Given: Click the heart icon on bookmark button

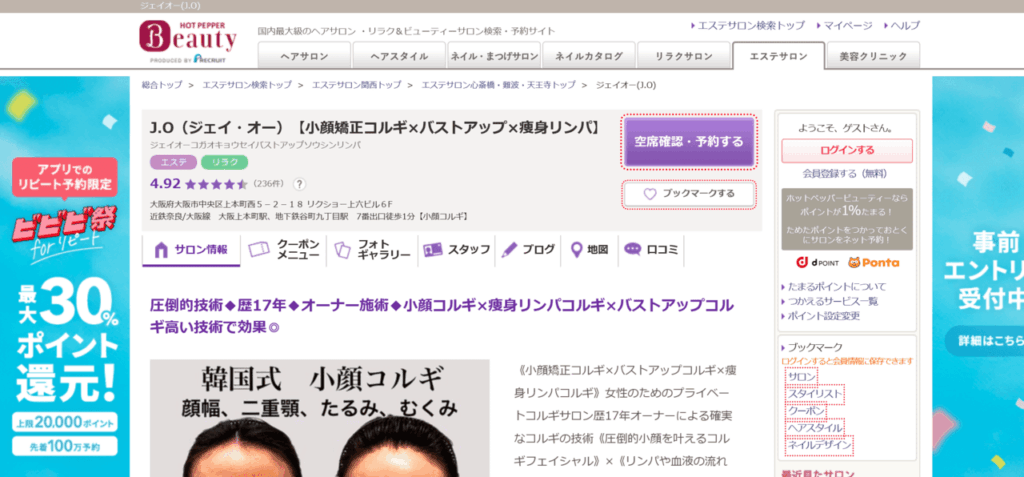Looking at the screenshot, I should (x=649, y=194).
